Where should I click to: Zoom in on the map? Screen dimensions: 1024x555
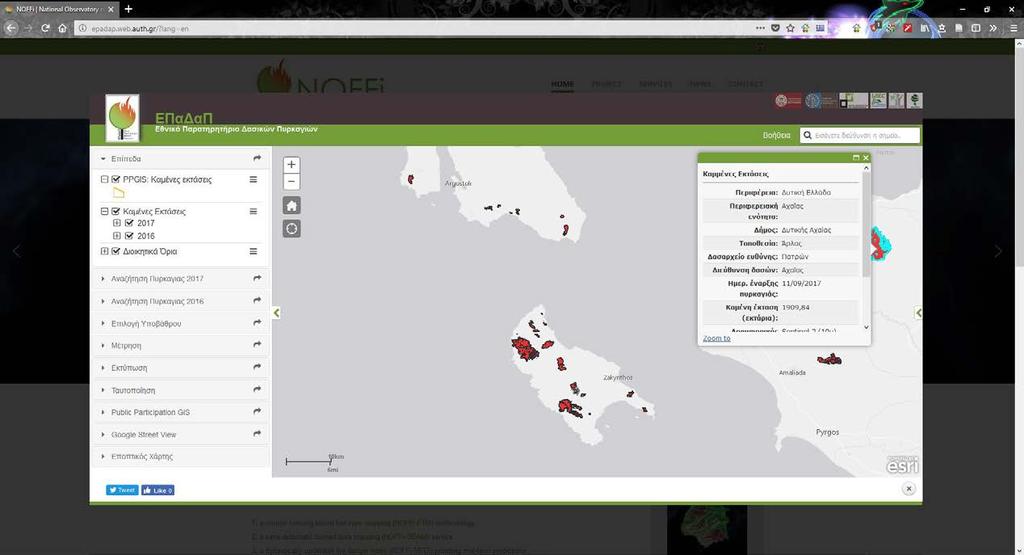pos(291,165)
